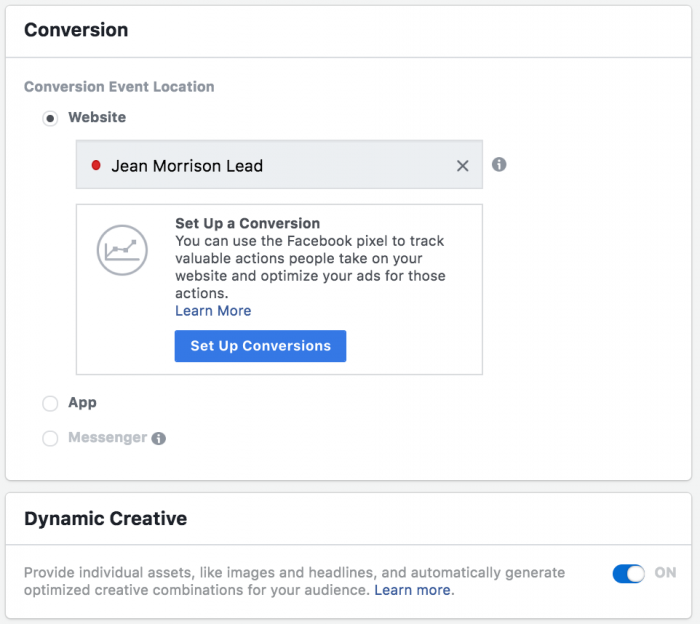Open the Learn More link about Facebook pixel
Viewport: 700px width, 624px height.
pos(213,311)
